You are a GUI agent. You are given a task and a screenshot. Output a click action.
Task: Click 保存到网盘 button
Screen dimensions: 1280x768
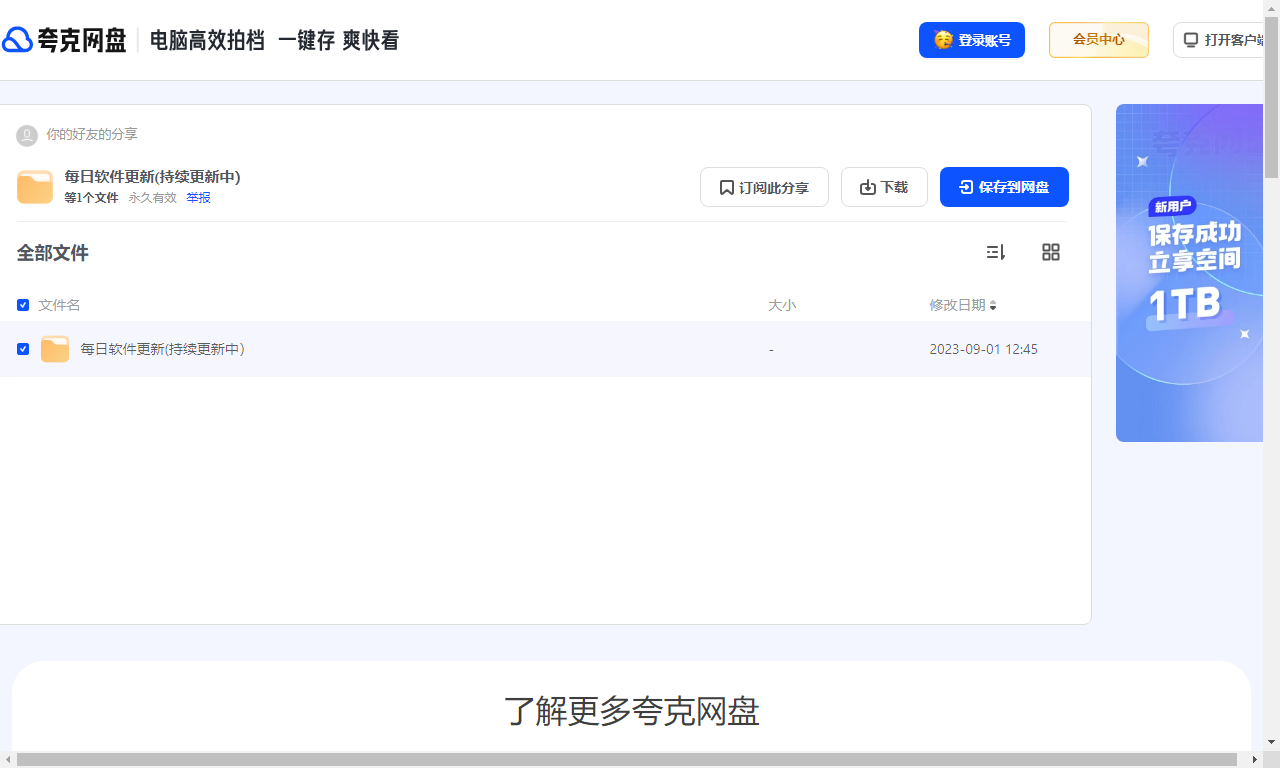click(1004, 187)
